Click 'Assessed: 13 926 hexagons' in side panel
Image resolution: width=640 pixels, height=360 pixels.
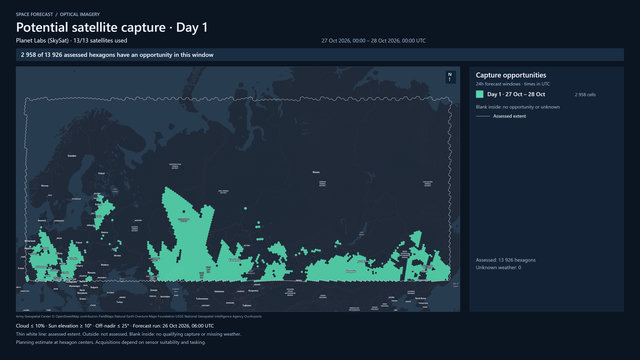506,260
